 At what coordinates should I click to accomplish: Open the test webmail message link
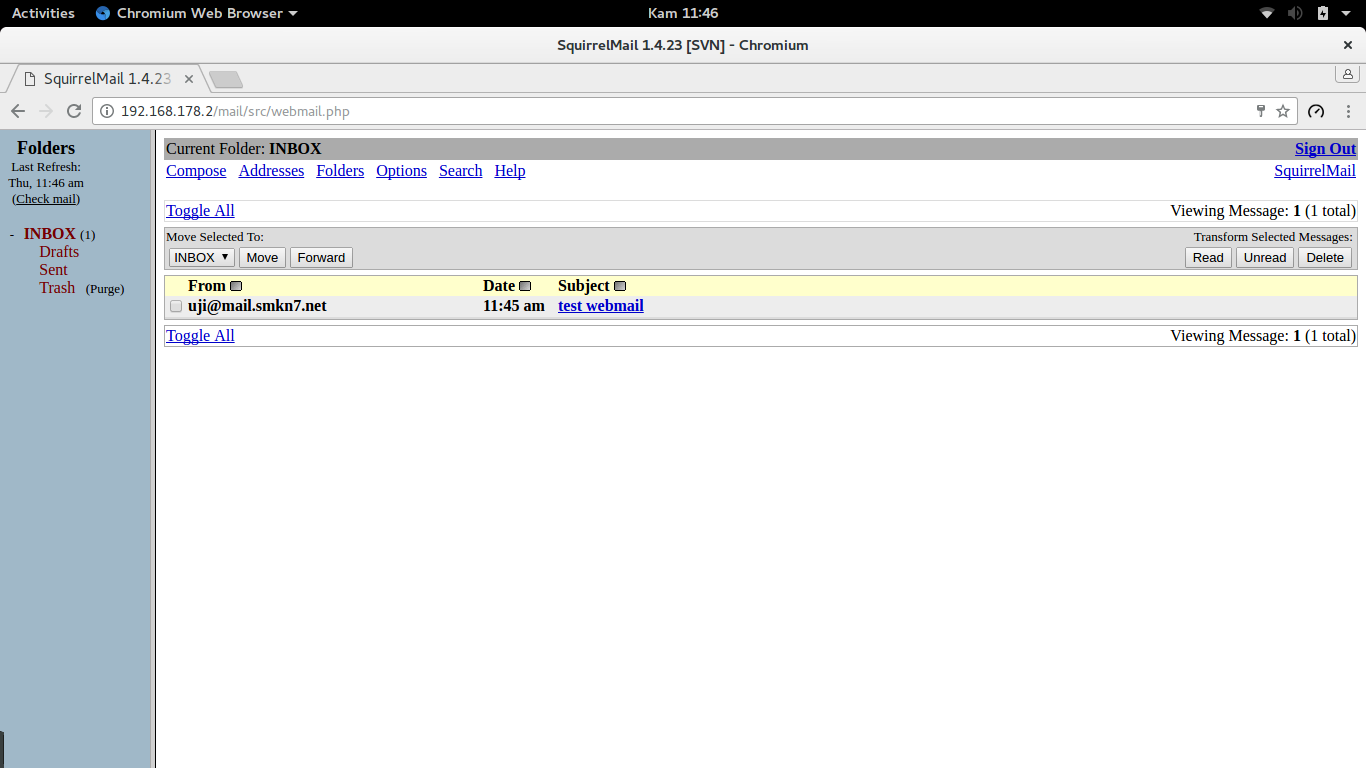pyautogui.click(x=601, y=306)
